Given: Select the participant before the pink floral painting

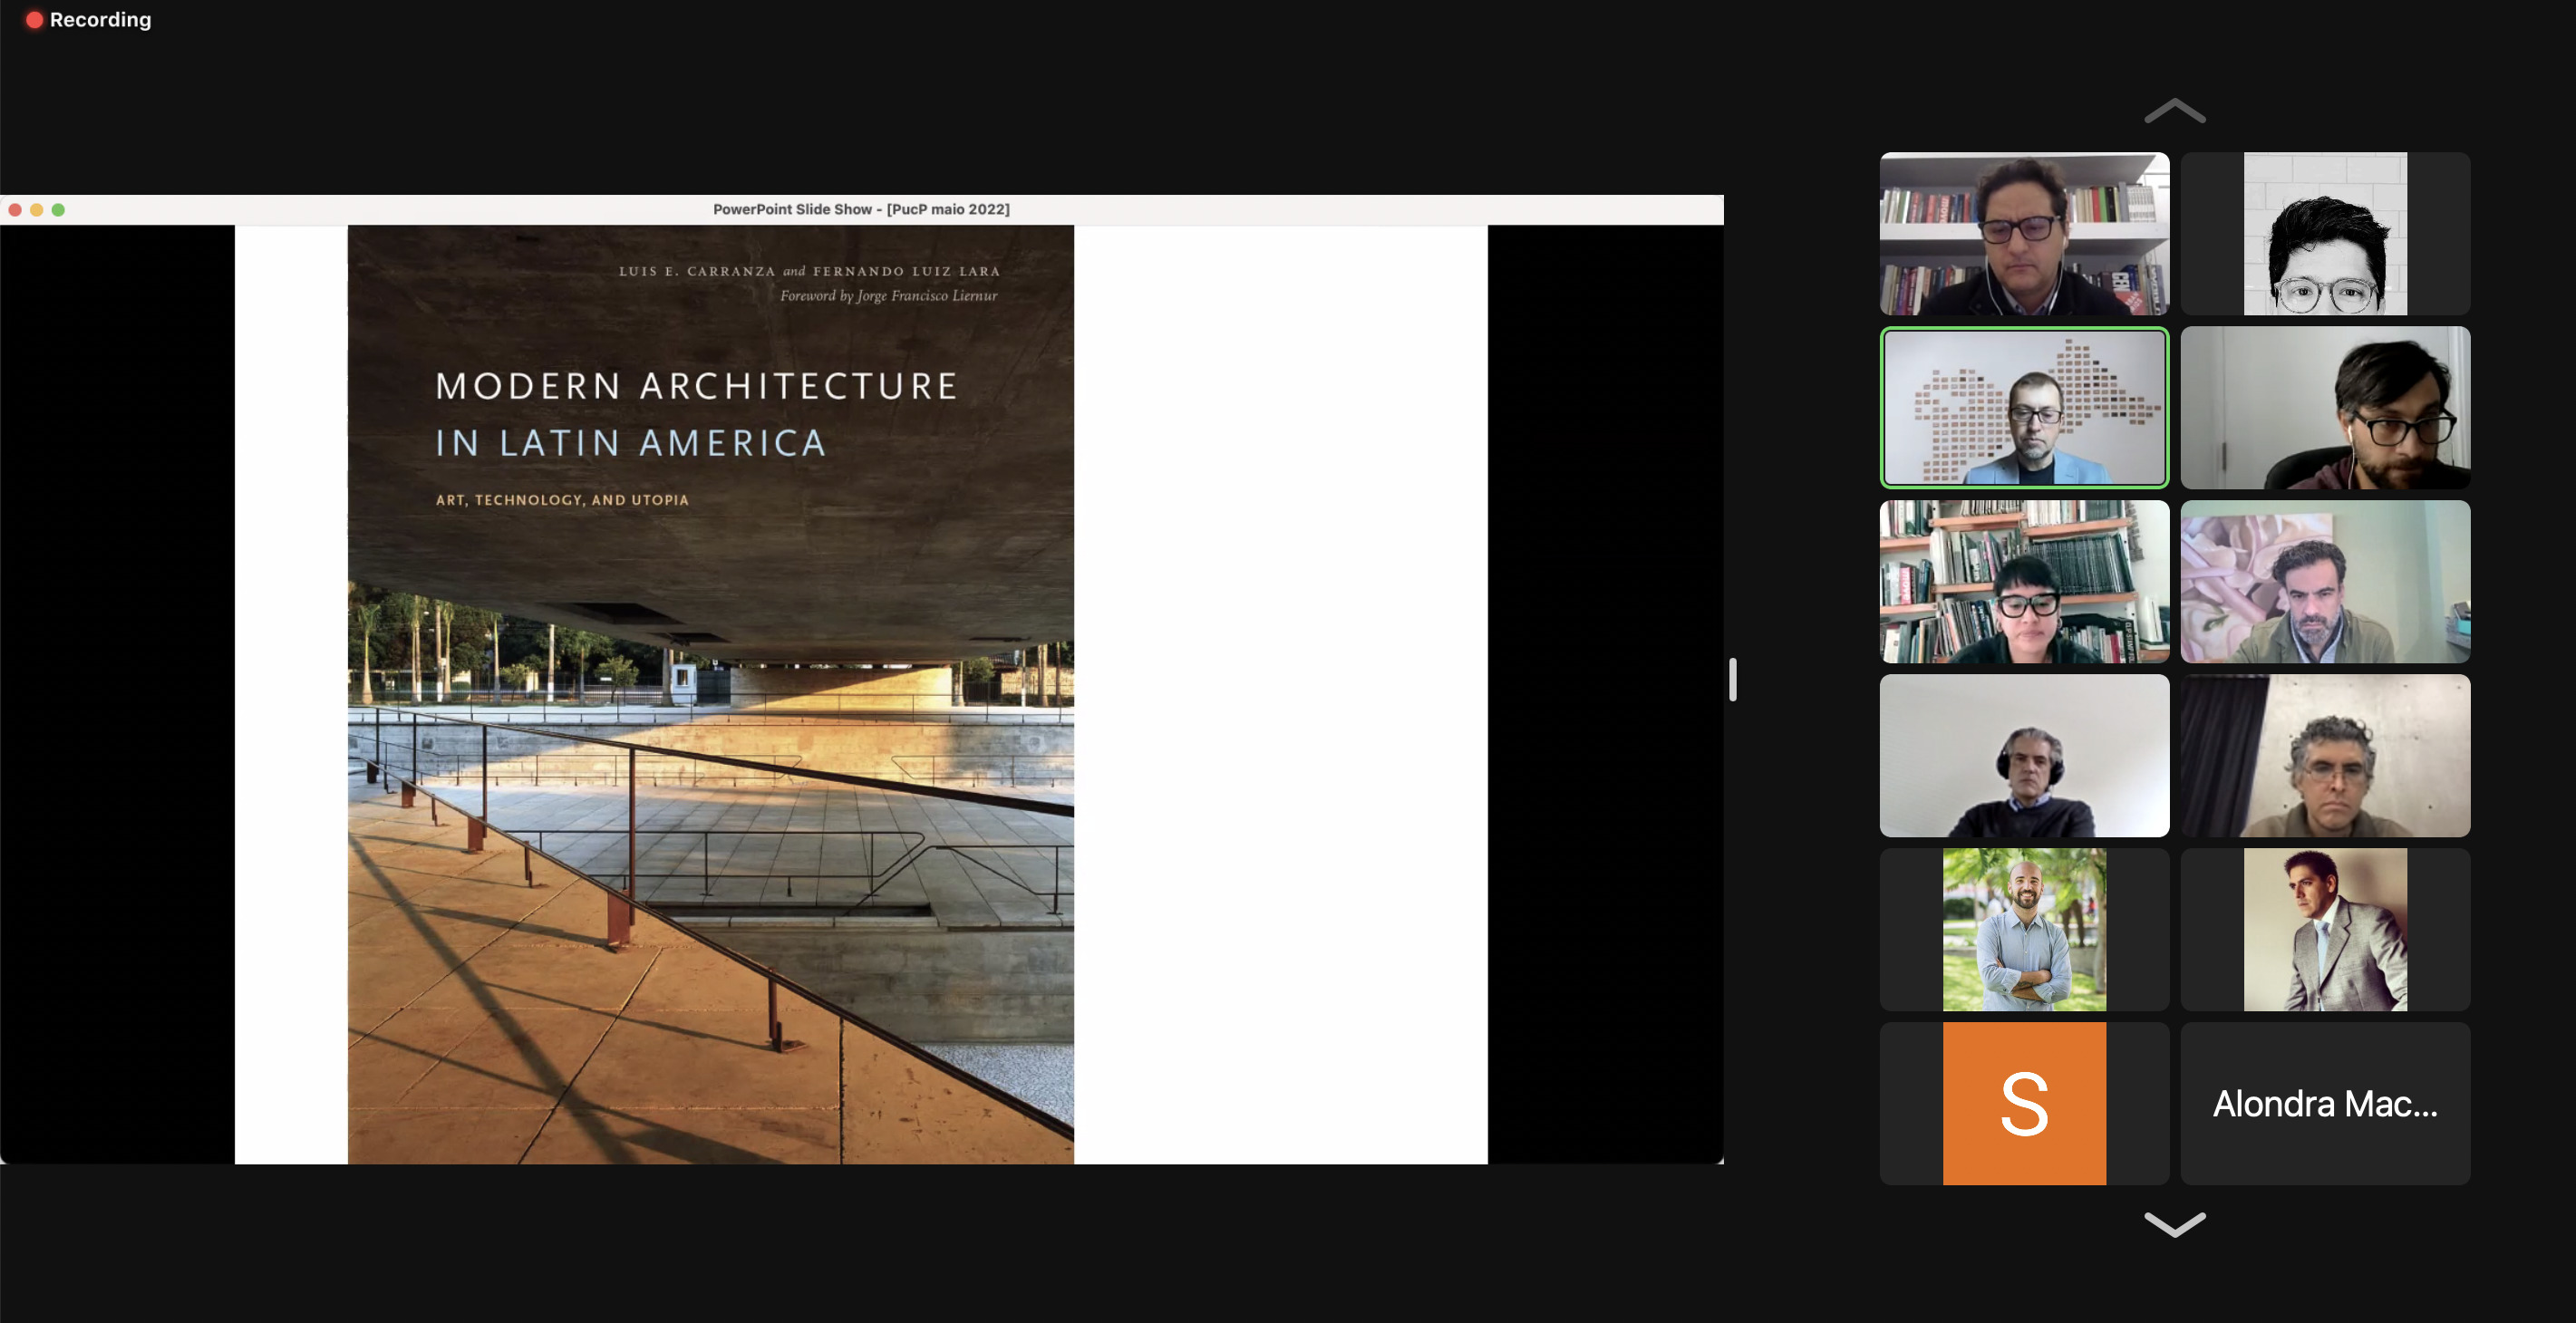Looking at the screenshot, I should click(2325, 581).
